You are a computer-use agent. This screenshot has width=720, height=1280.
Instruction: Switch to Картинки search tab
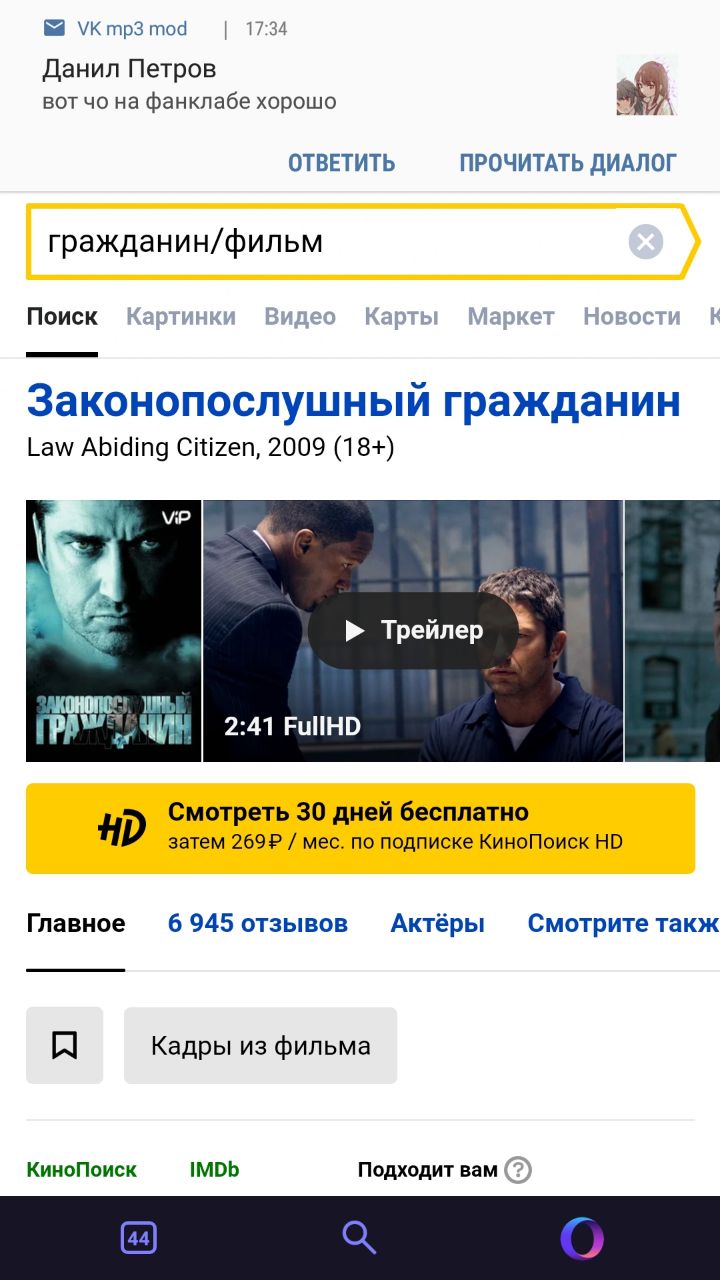click(x=181, y=317)
